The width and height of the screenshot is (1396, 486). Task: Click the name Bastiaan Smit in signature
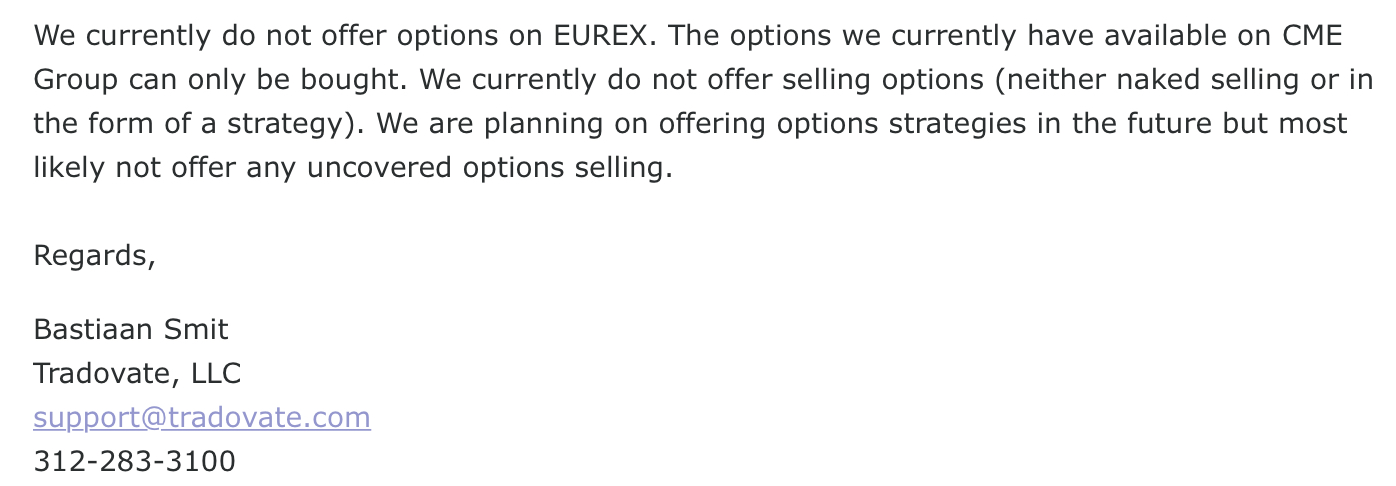[x=131, y=329]
